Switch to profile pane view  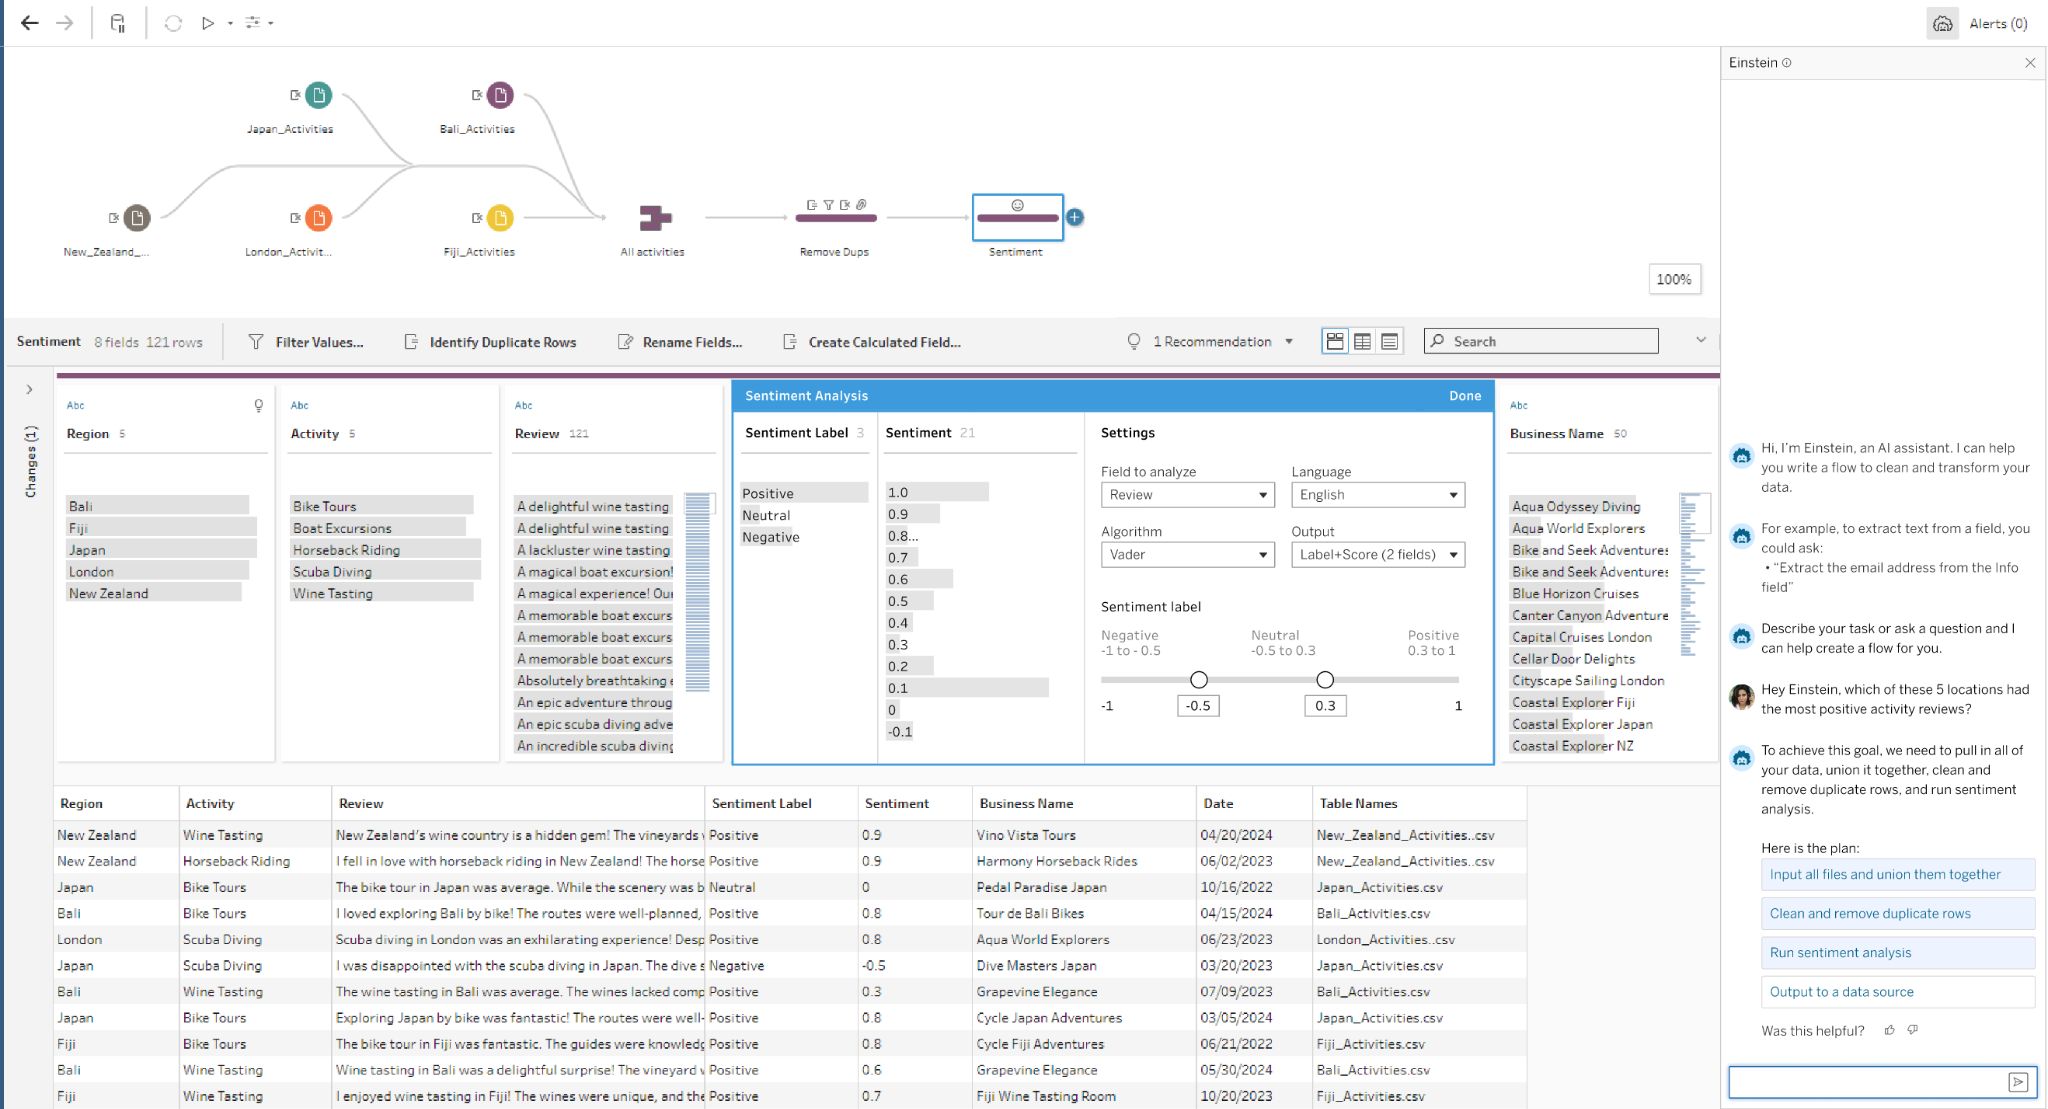tap(1335, 342)
